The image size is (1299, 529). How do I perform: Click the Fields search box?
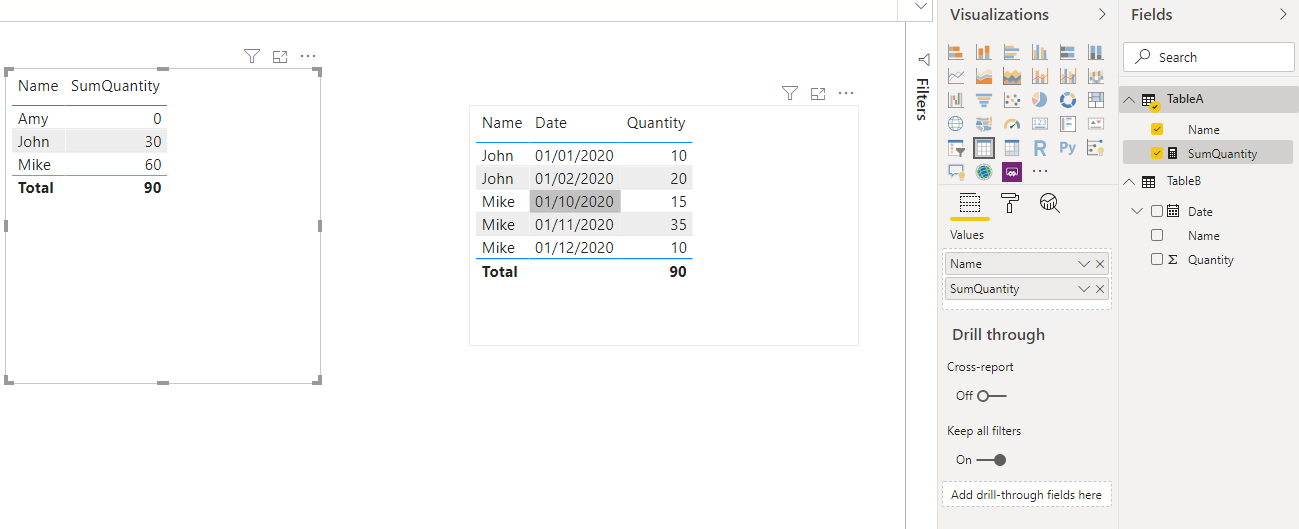[x=1209, y=57]
